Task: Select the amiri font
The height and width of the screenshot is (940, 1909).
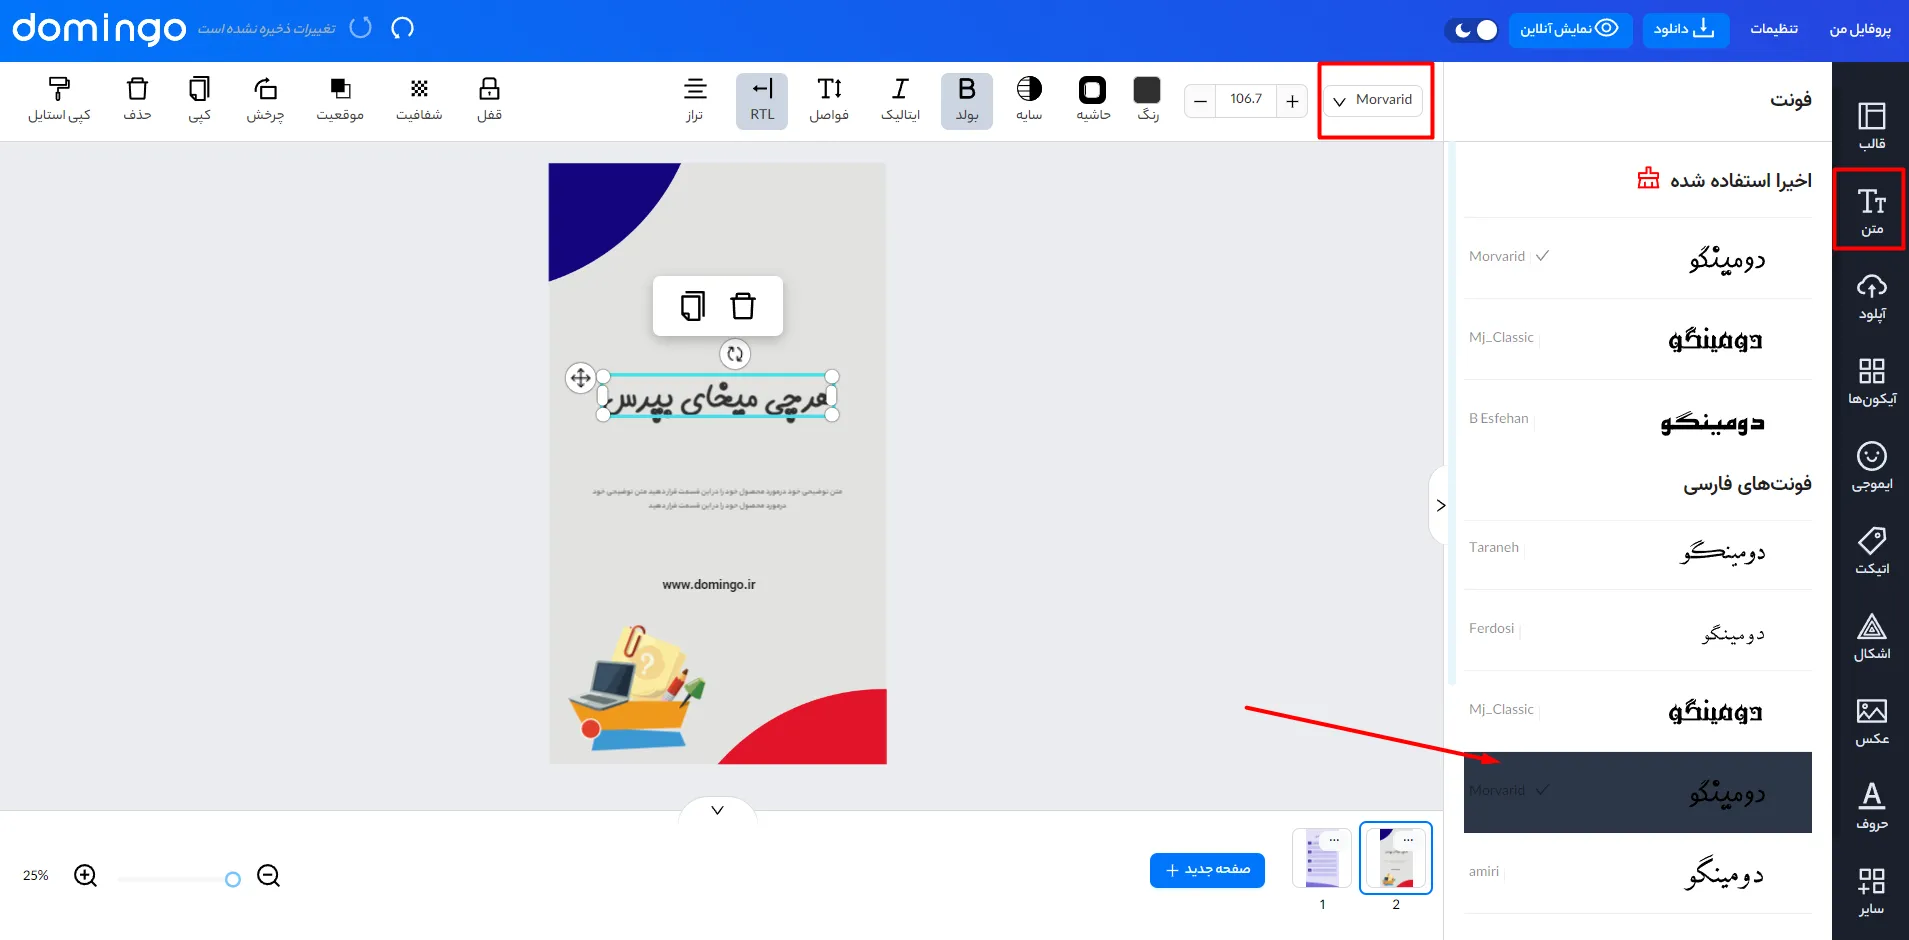Action: pos(1638,873)
